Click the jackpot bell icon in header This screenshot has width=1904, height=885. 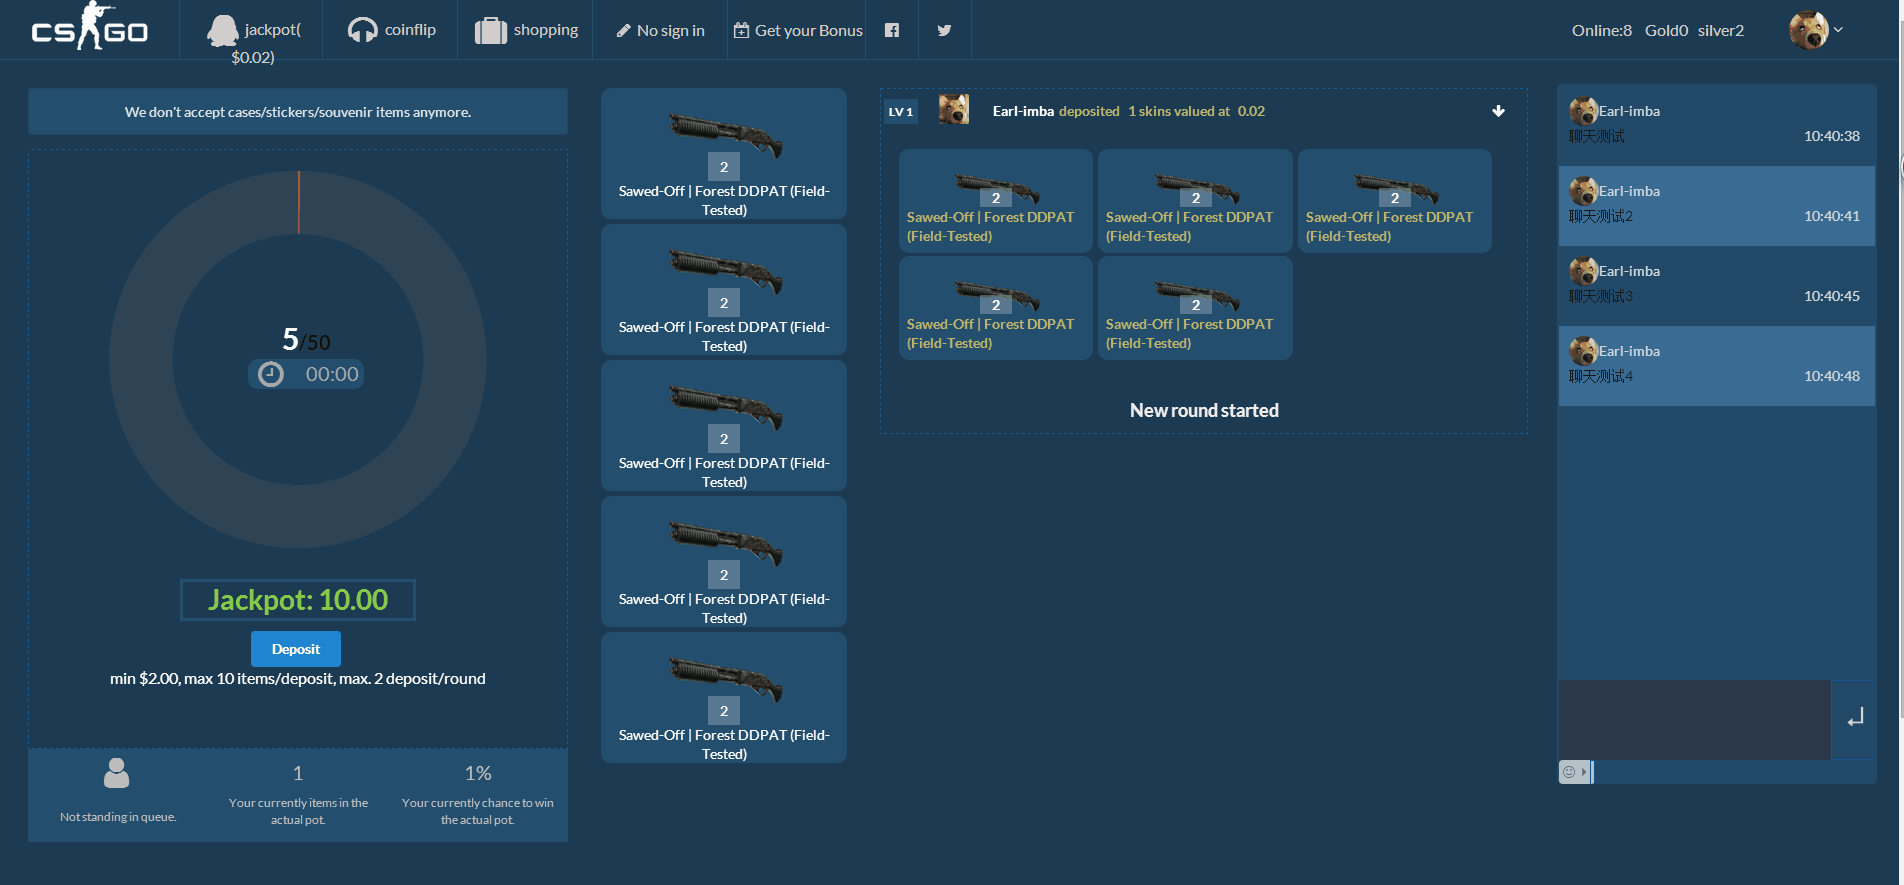pyautogui.click(x=223, y=31)
